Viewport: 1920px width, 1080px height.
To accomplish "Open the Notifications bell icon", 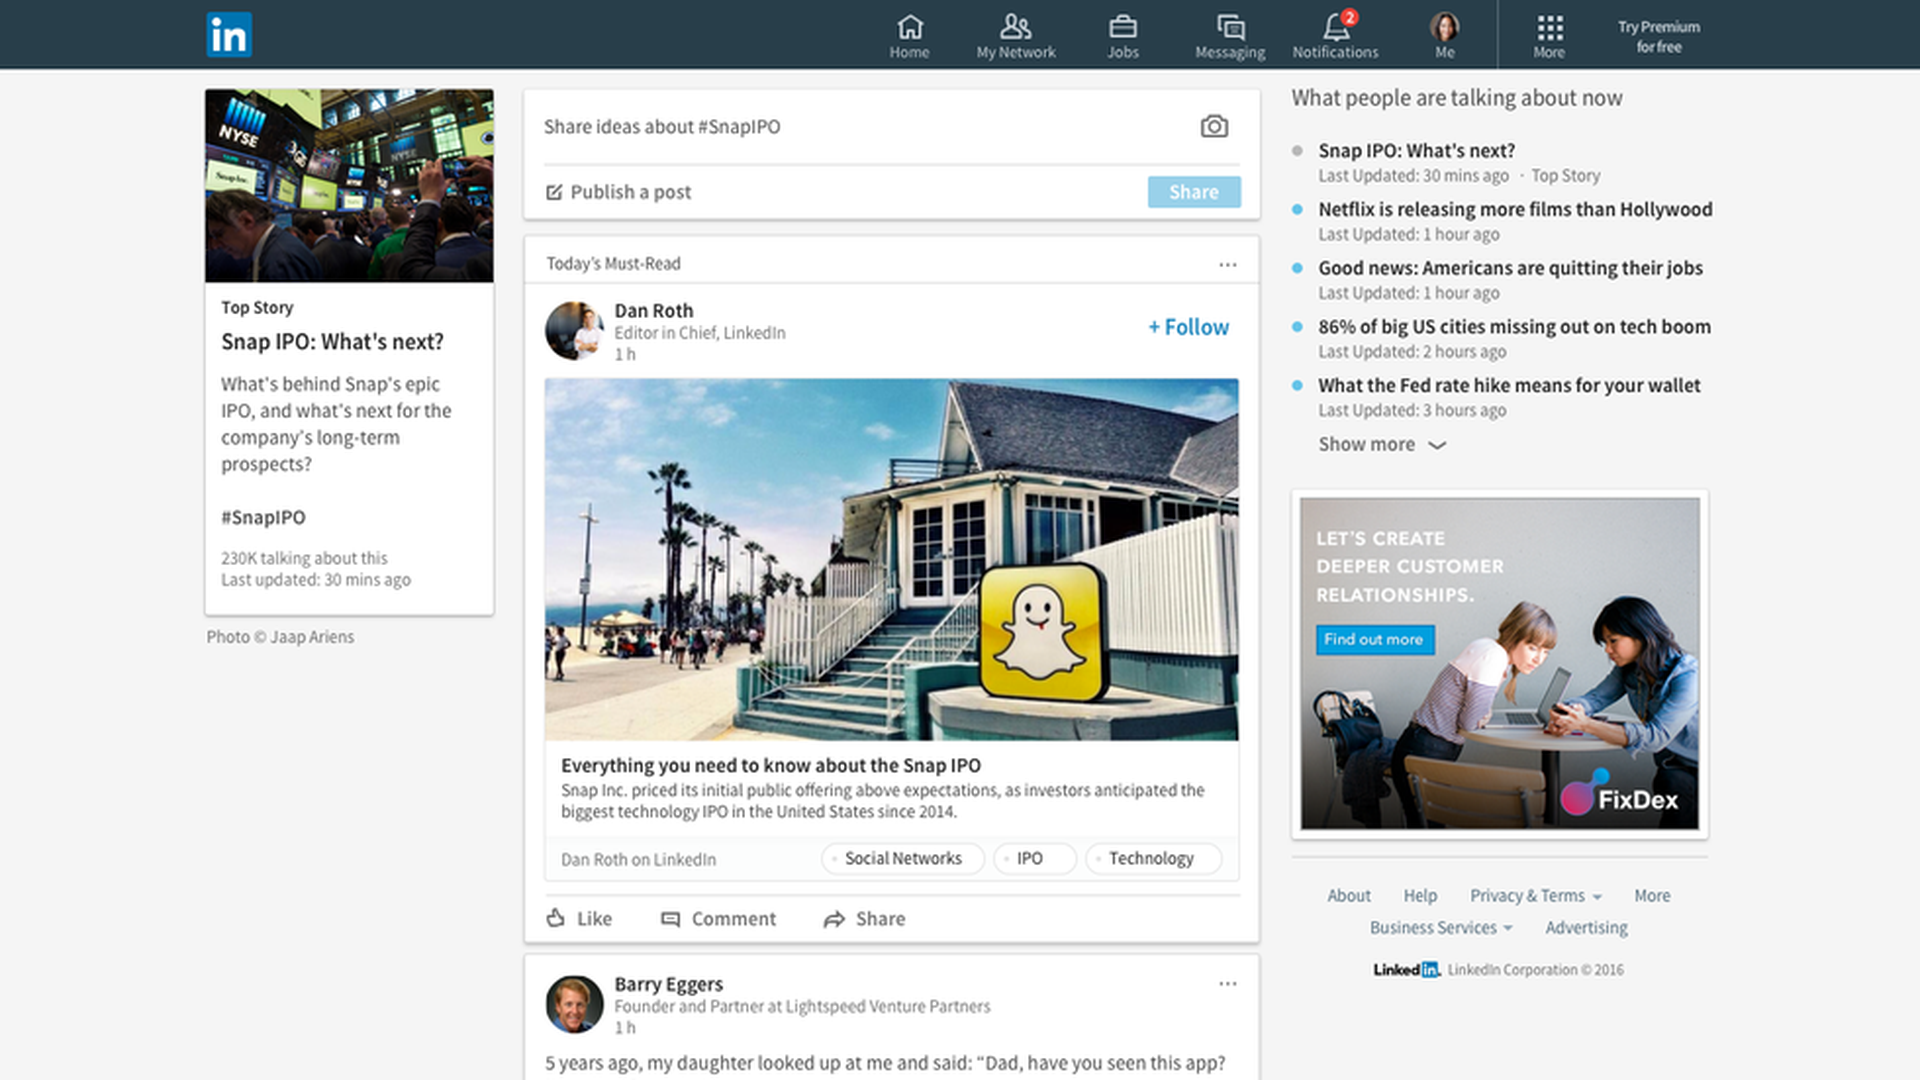I will tap(1335, 27).
